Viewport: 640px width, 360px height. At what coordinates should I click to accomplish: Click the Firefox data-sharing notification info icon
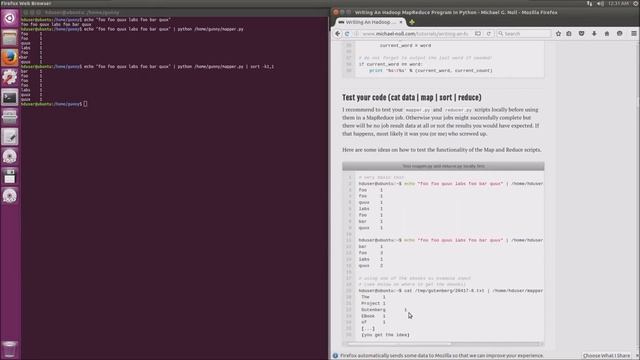click(336, 356)
